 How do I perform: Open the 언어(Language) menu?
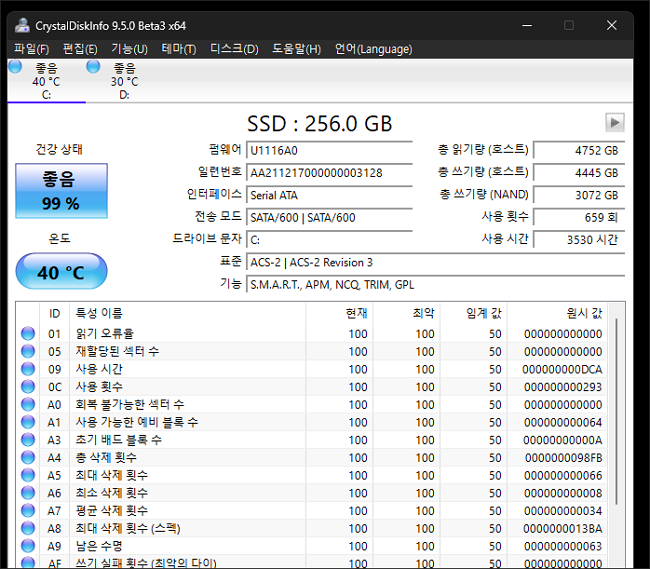(374, 49)
